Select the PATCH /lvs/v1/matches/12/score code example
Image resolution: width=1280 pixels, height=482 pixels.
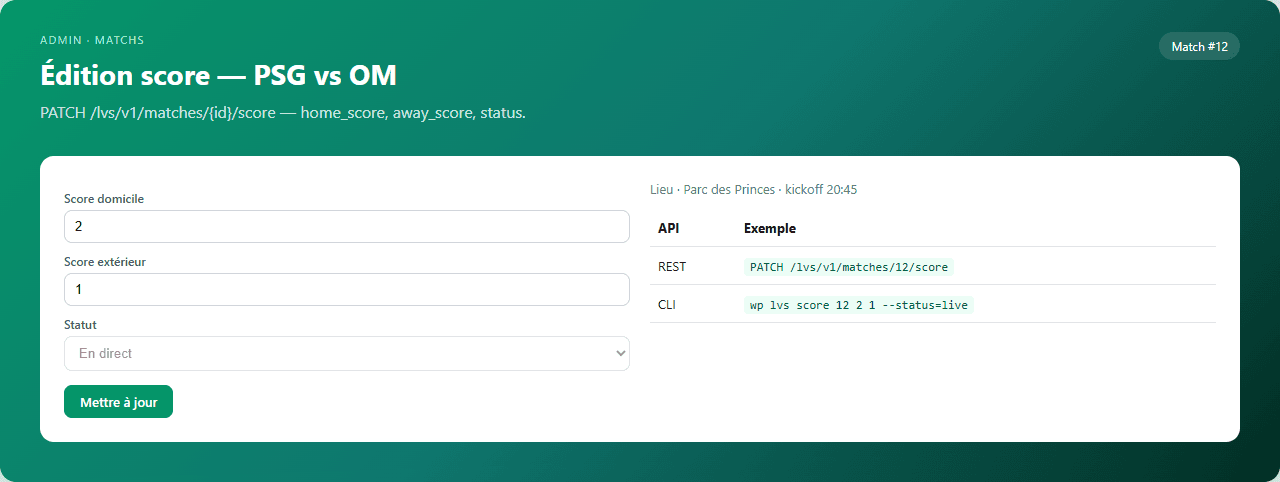click(849, 267)
